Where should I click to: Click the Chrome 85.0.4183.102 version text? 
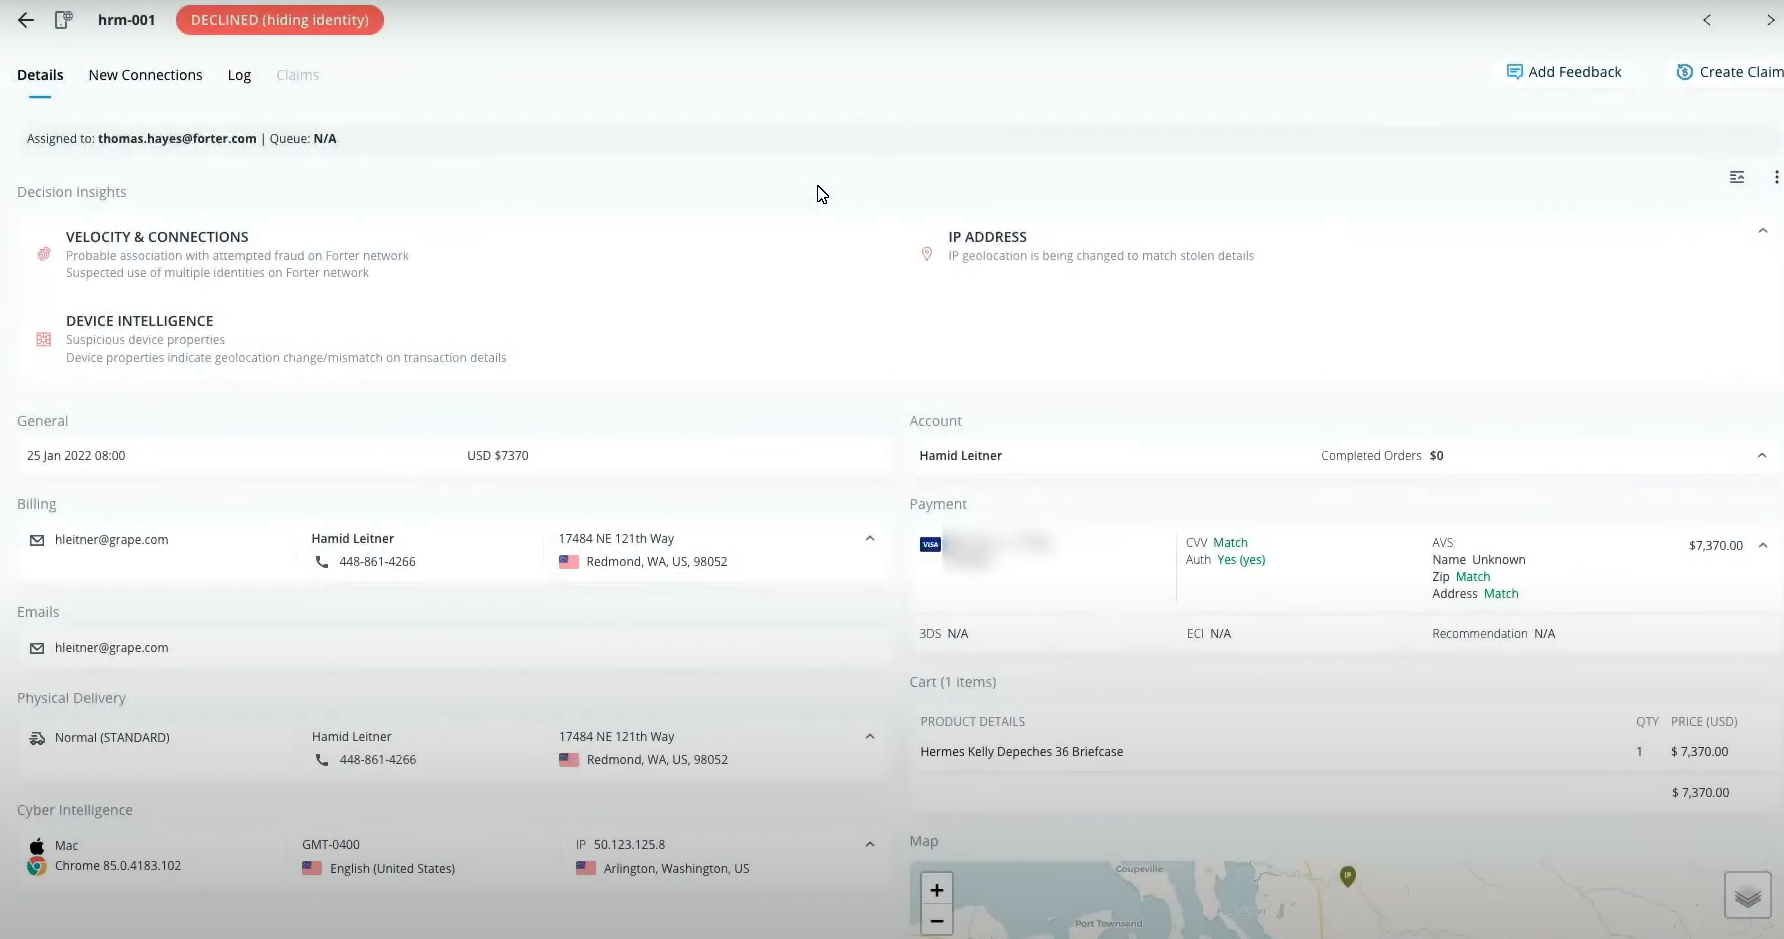coord(118,866)
